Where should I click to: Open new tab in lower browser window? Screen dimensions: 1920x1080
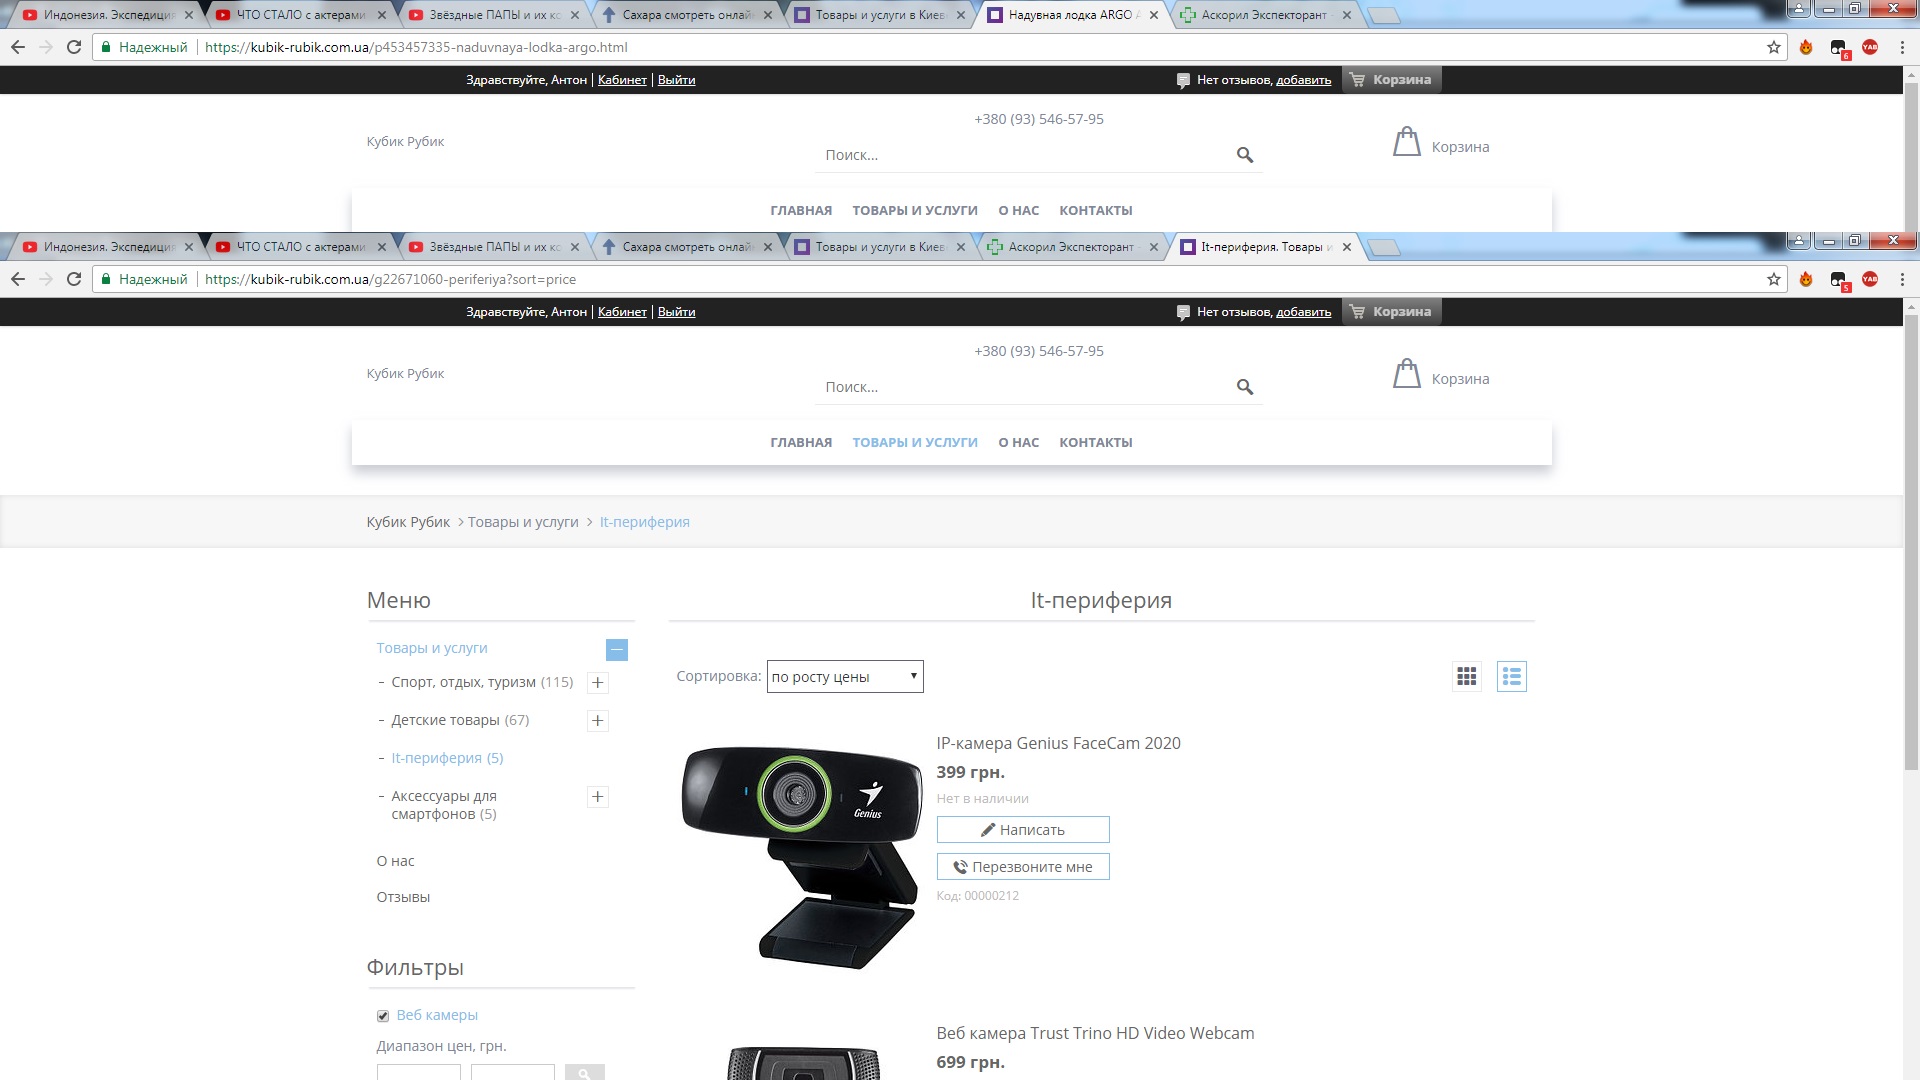[1383, 247]
